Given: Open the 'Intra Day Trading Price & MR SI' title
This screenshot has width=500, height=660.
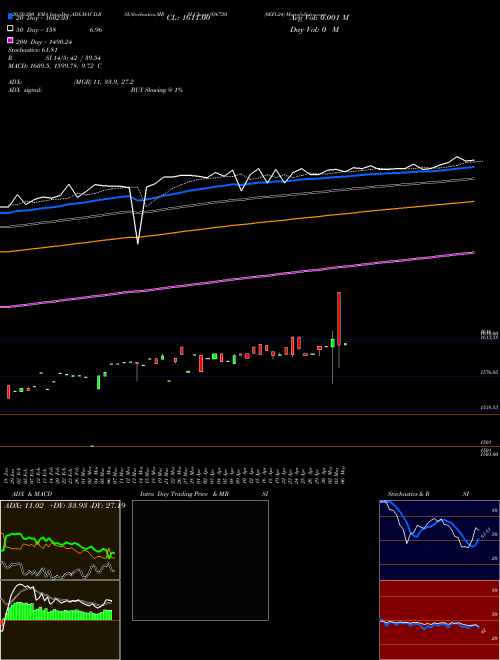Looking at the screenshot, I should (204, 494).
